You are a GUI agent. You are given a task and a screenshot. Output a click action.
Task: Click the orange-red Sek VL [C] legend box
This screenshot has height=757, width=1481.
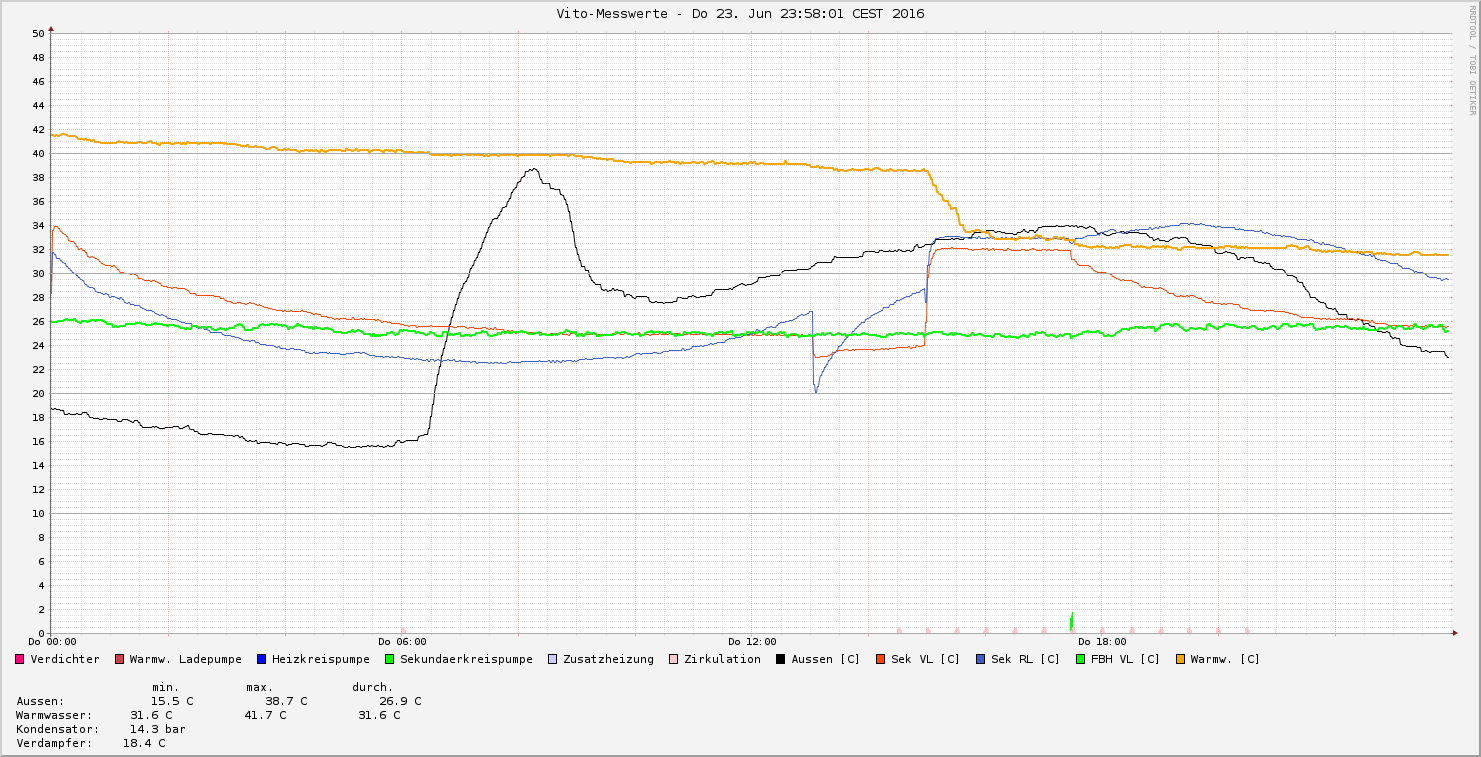881,659
